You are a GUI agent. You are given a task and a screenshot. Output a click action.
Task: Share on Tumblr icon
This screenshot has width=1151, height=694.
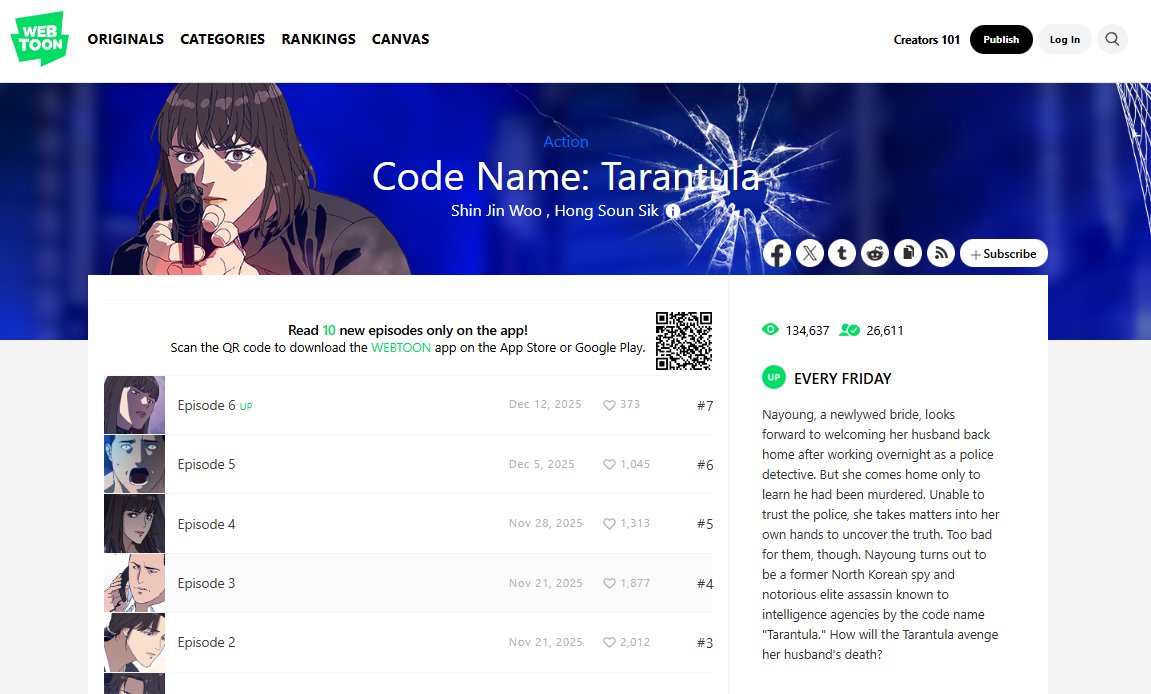point(842,253)
